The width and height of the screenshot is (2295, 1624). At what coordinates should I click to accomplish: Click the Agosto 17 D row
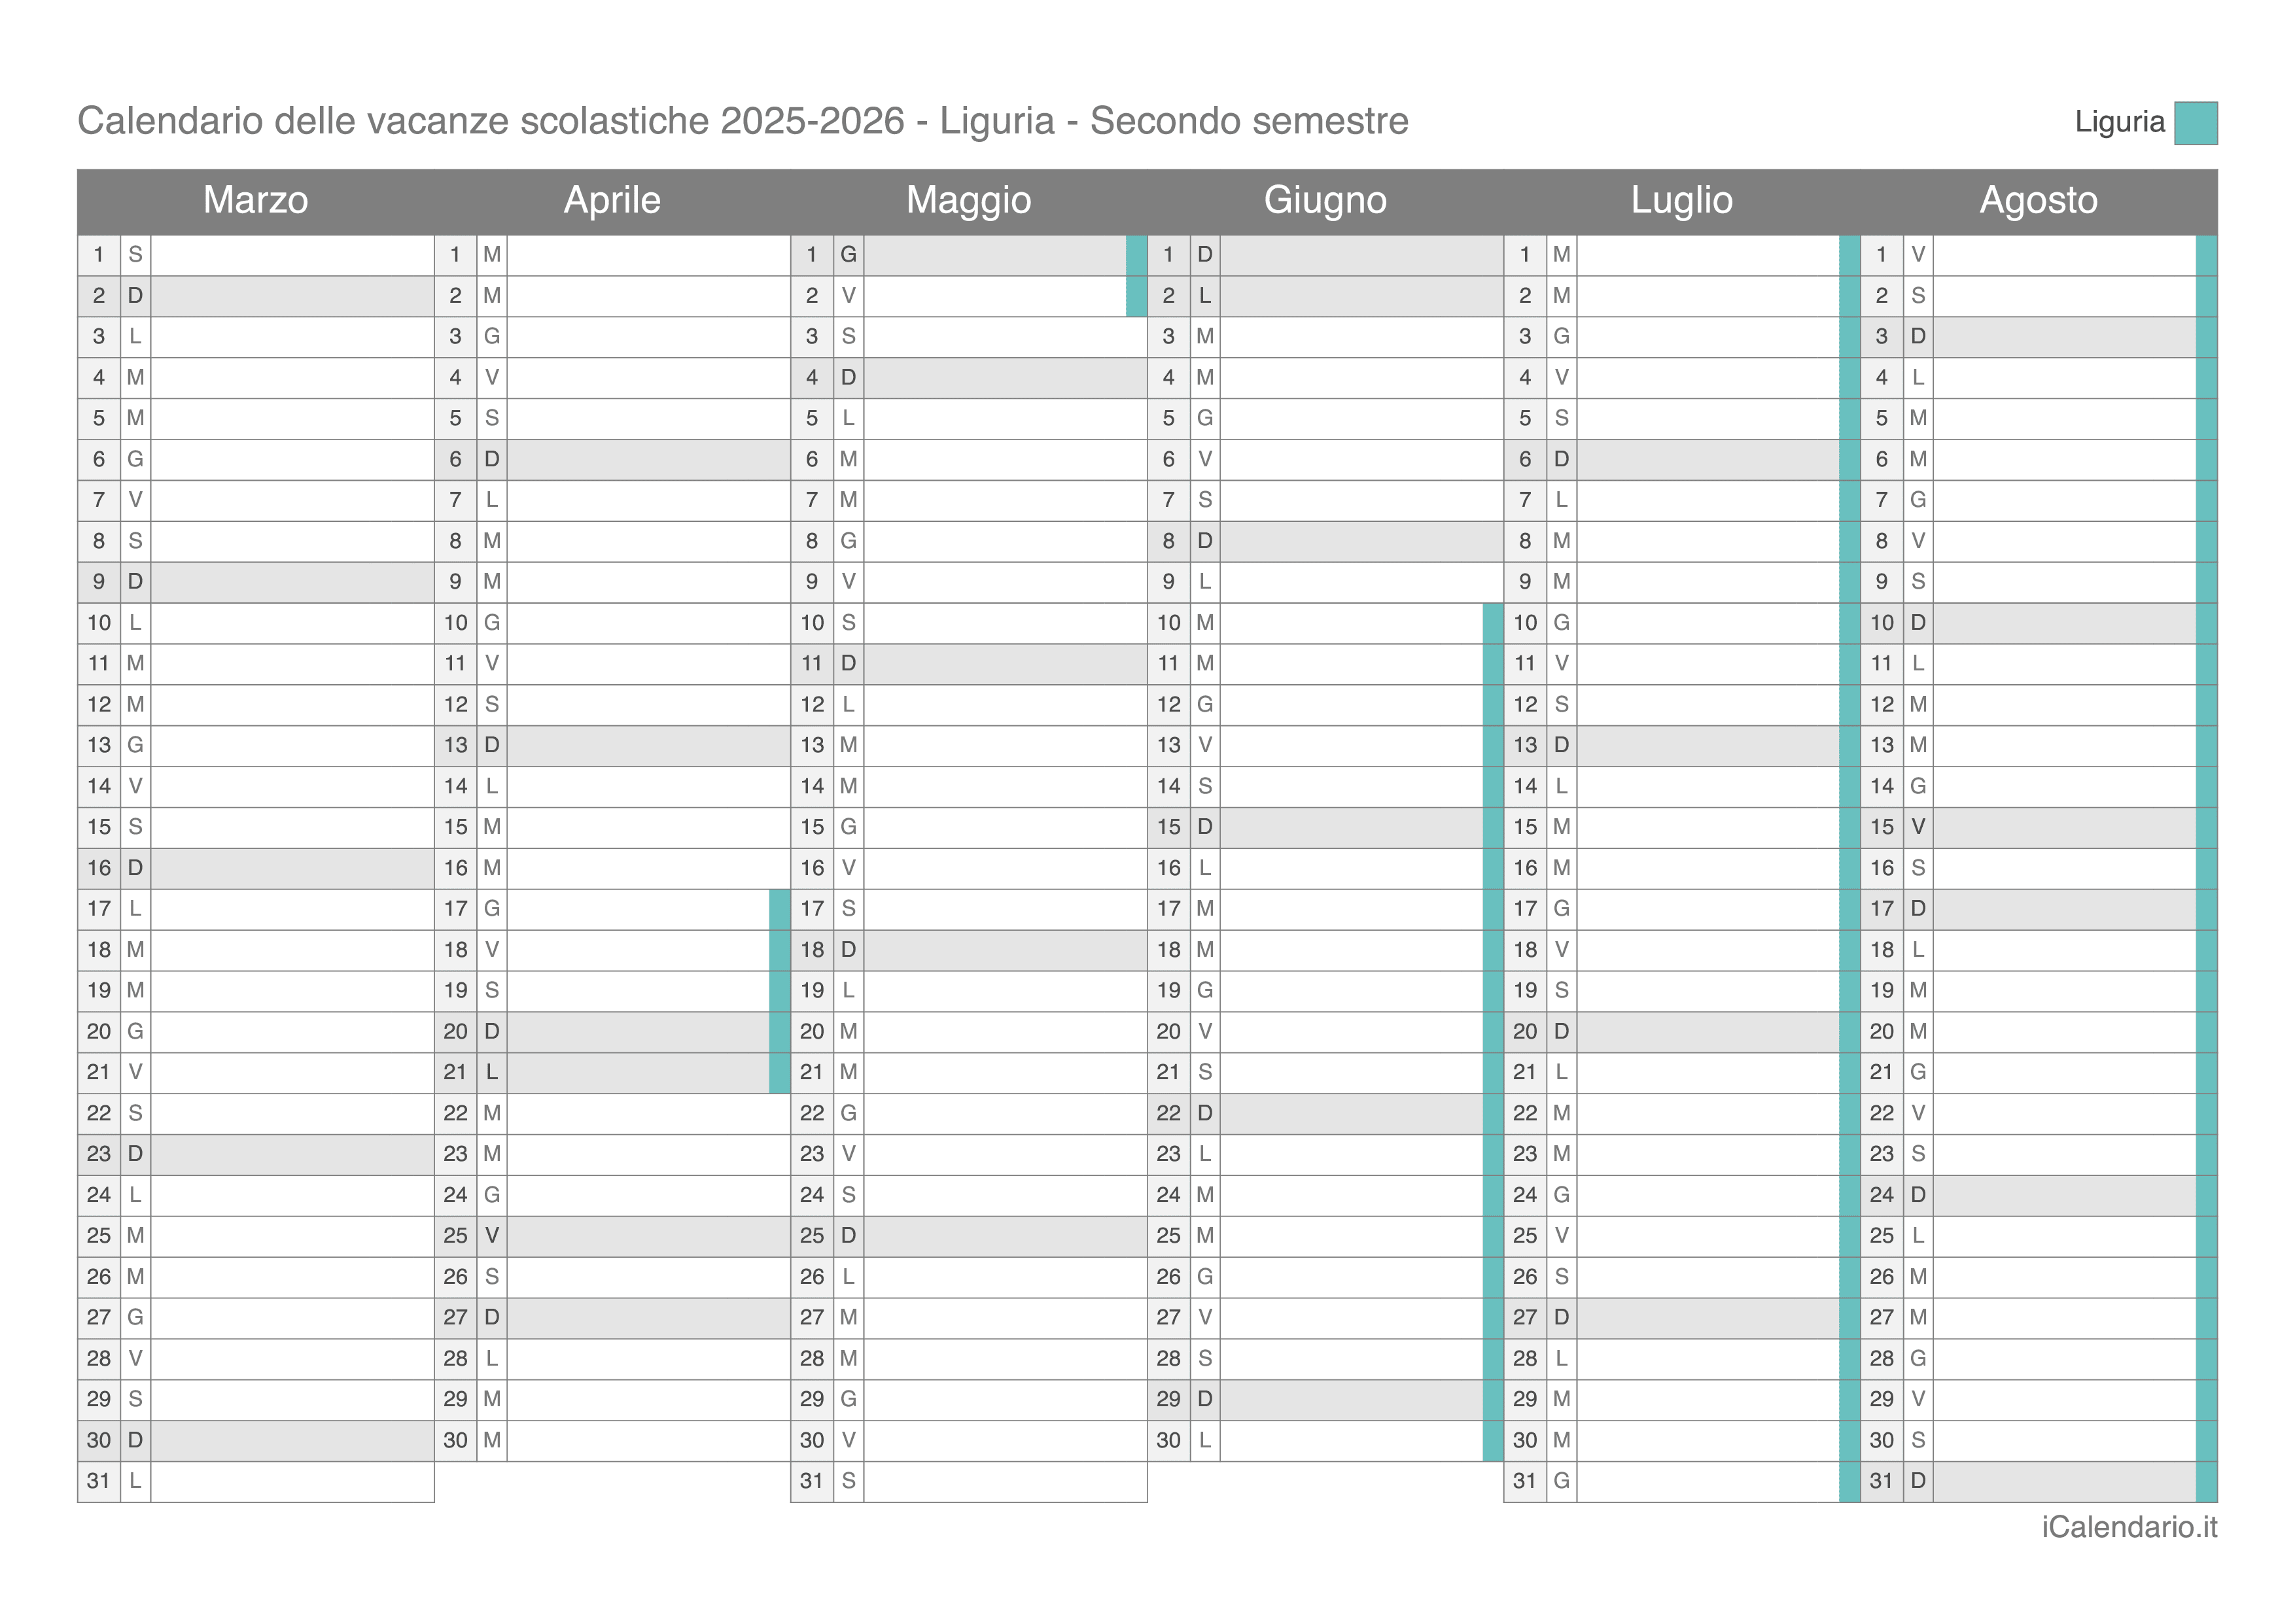[x=2039, y=909]
